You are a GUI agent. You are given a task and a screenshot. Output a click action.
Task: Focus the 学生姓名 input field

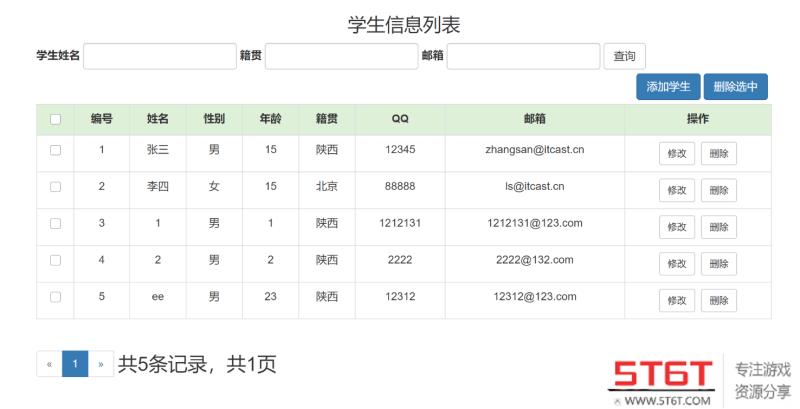[x=159, y=56]
